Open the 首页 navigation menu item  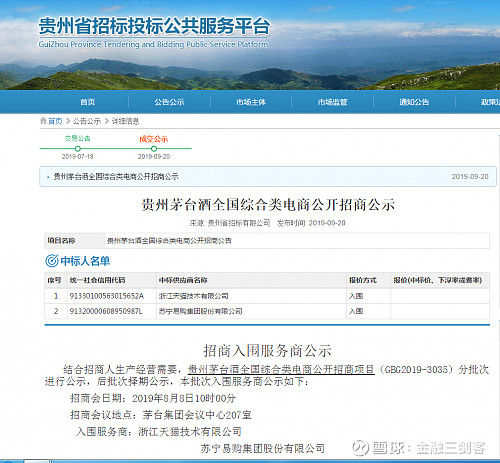click(x=88, y=102)
